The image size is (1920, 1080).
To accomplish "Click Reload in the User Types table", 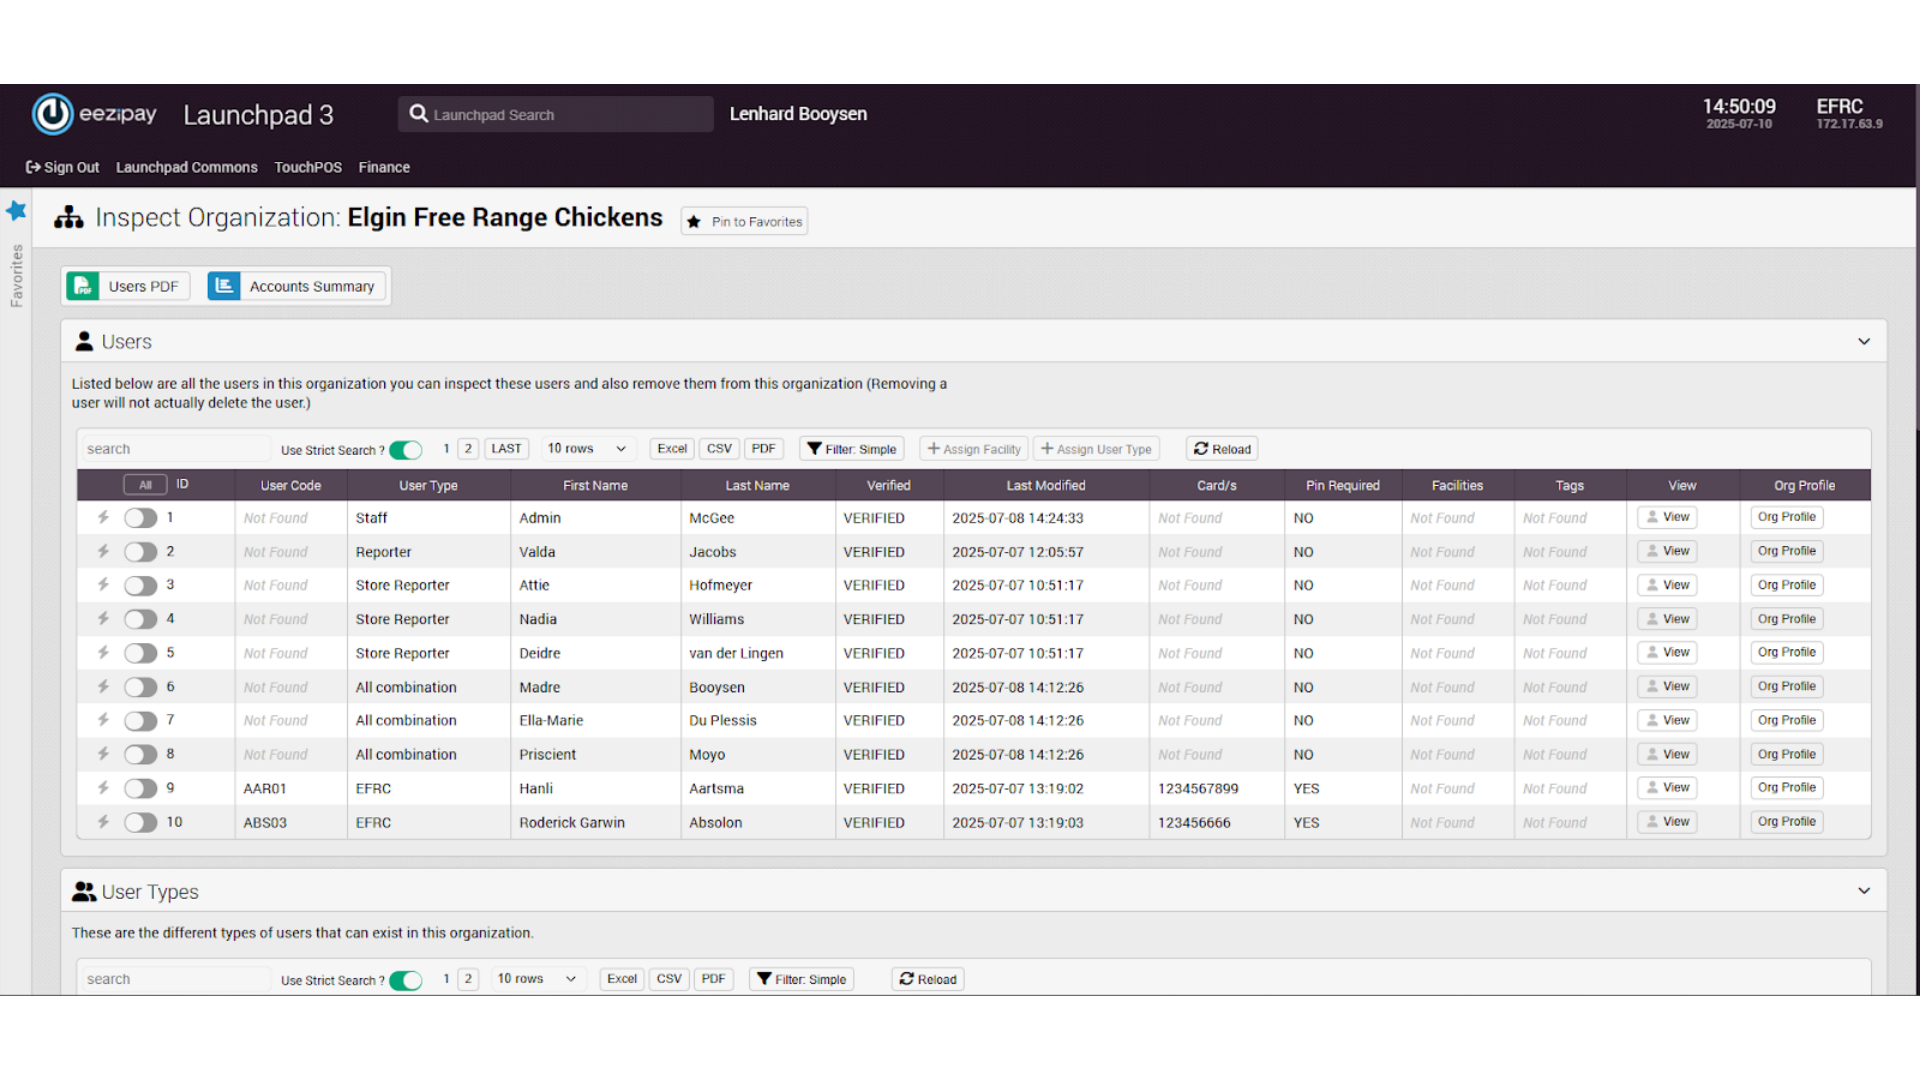I will tap(928, 979).
